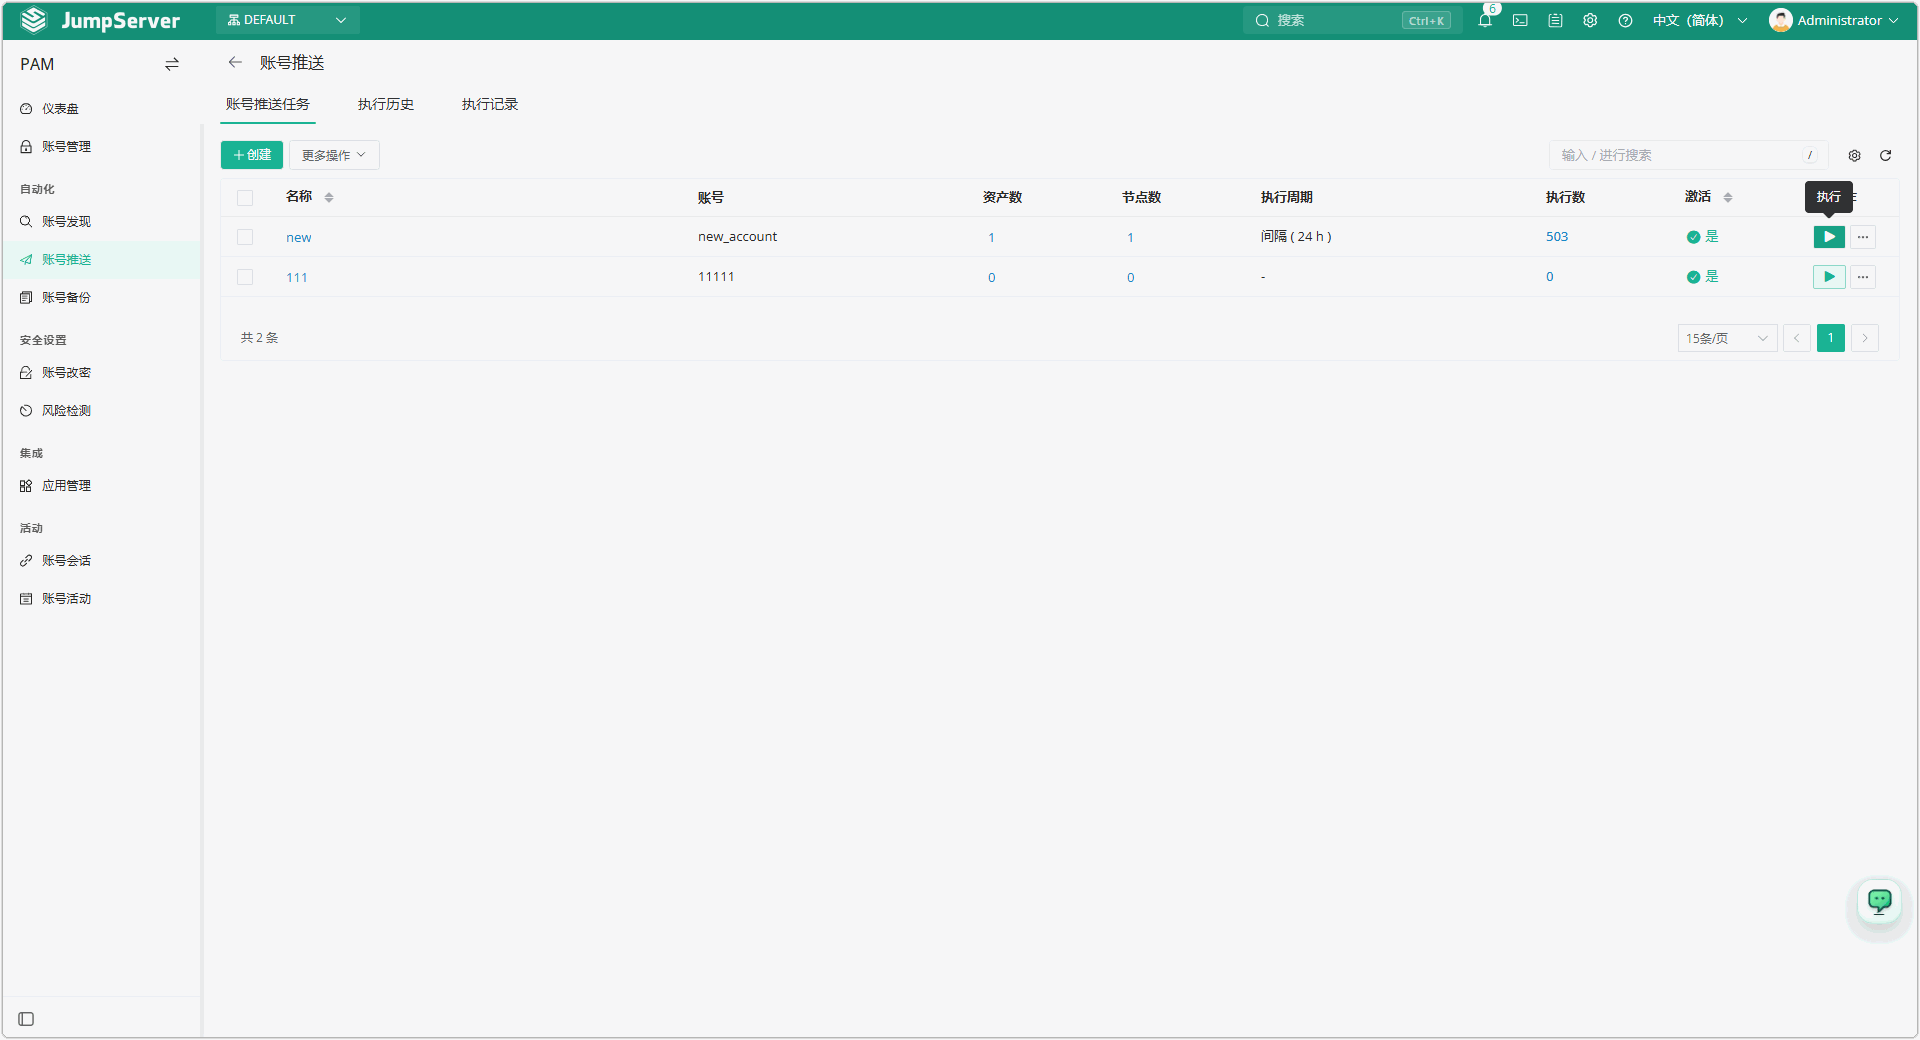Open the notifications bell icon
This screenshot has height=1040, width=1920.
click(1485, 20)
